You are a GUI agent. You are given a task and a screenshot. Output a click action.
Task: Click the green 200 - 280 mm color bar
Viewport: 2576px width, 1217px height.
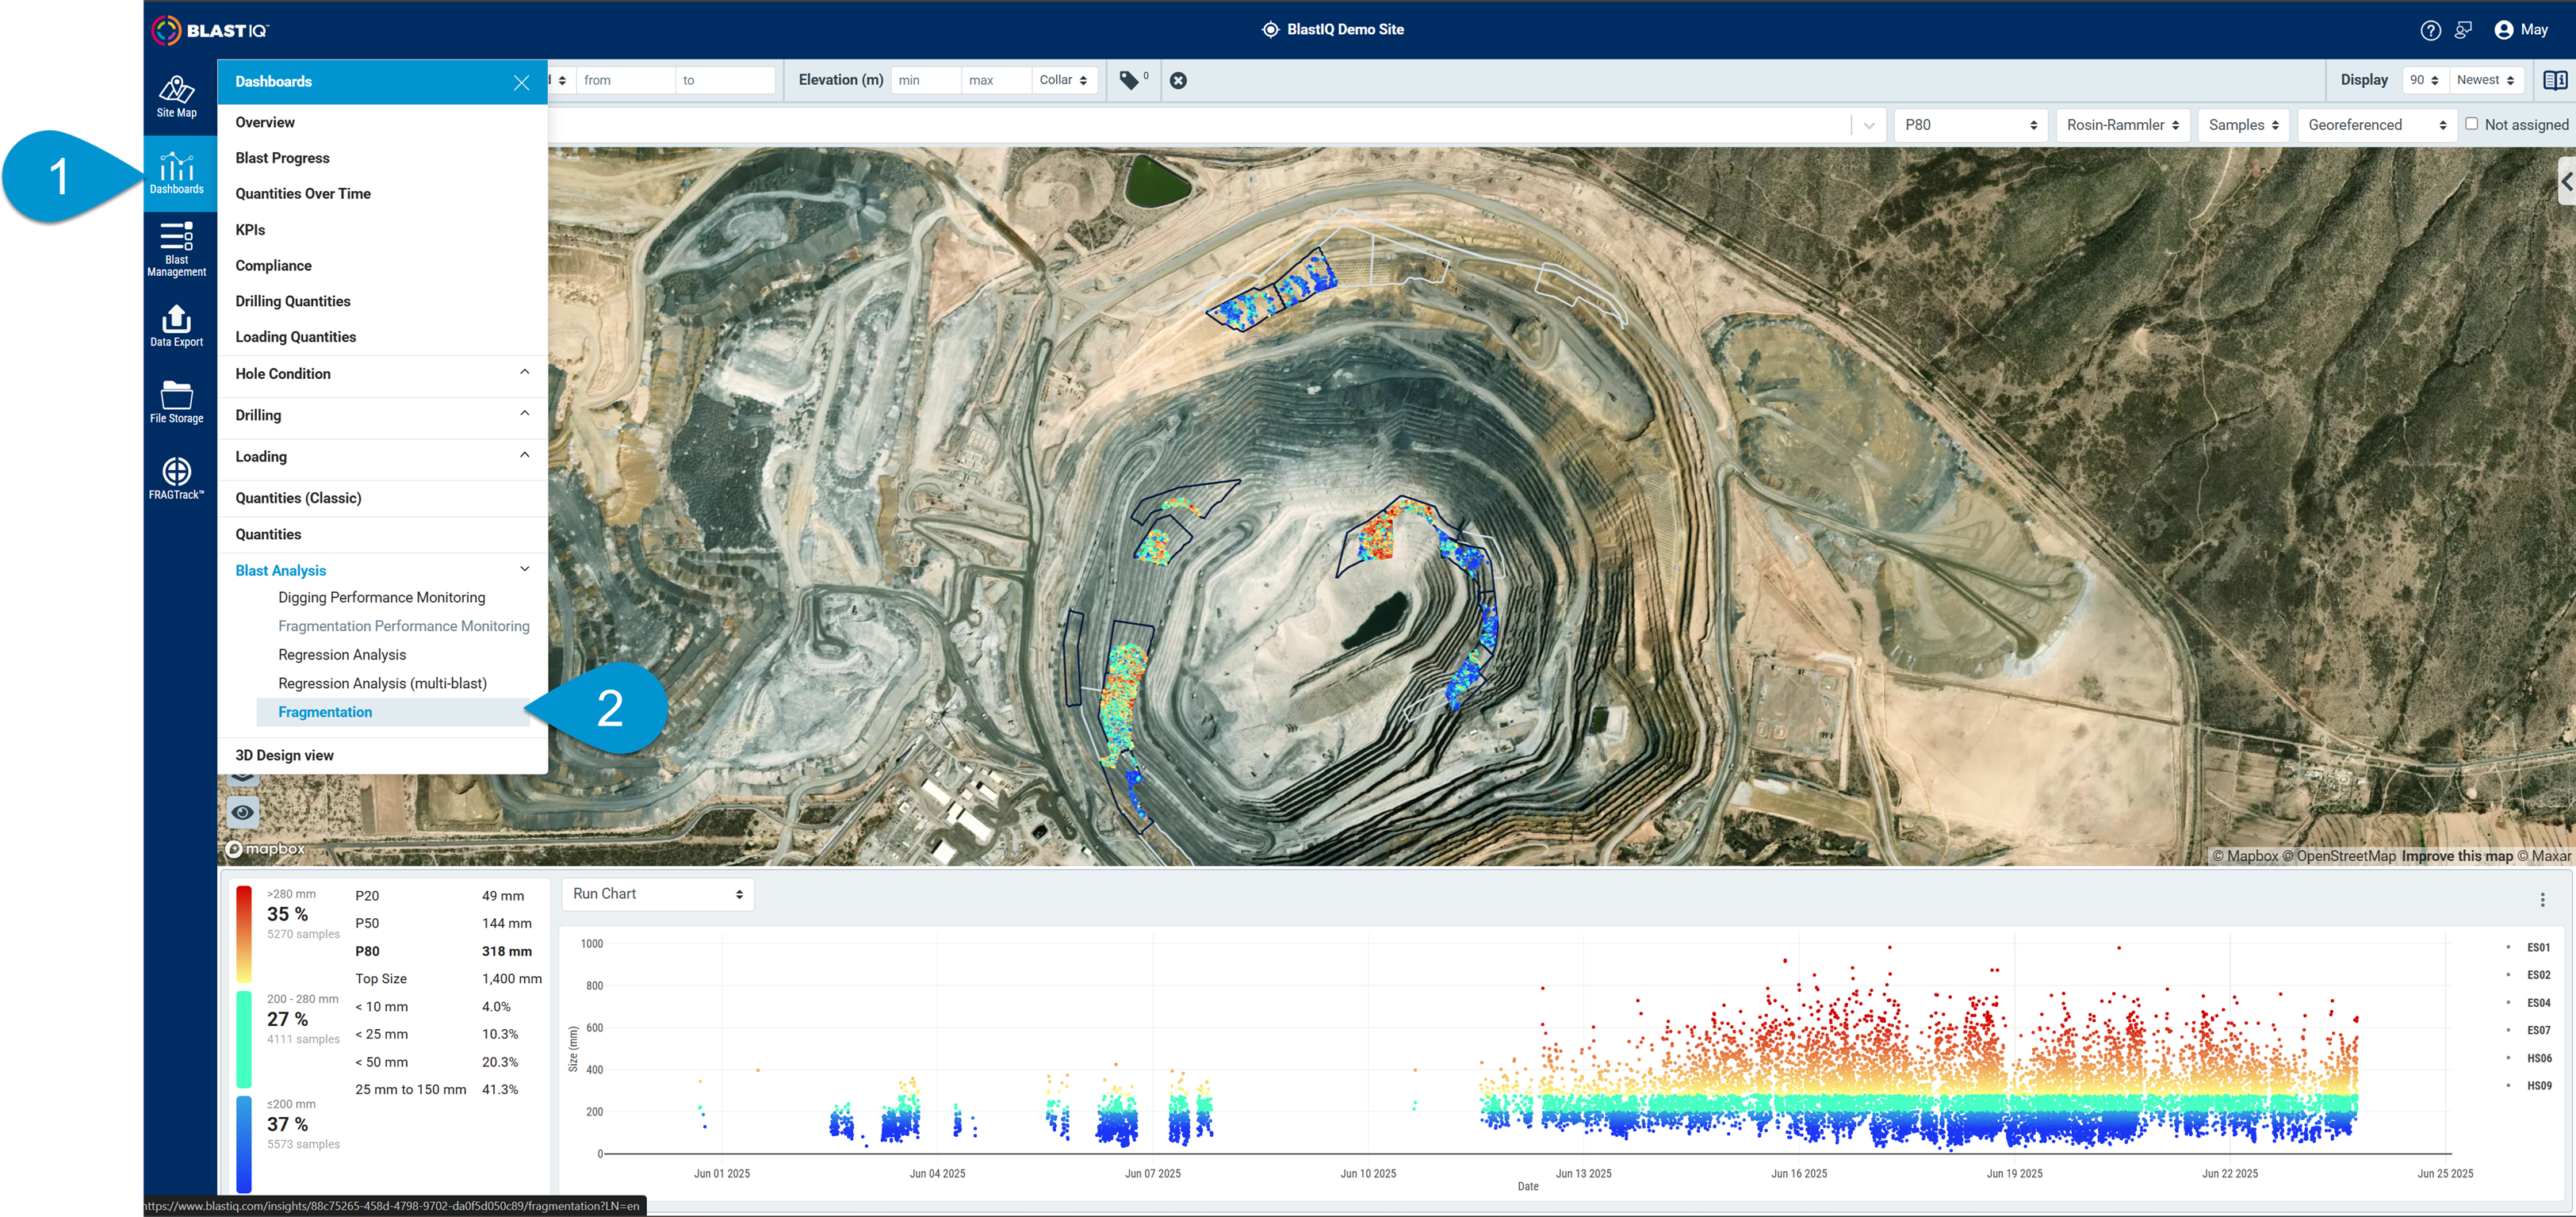tap(244, 1039)
